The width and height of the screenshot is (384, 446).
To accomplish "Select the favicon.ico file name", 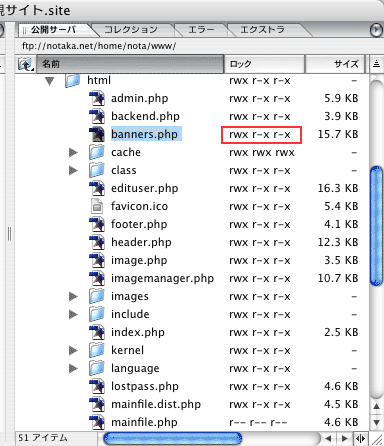I will pyautogui.click(x=139, y=206).
